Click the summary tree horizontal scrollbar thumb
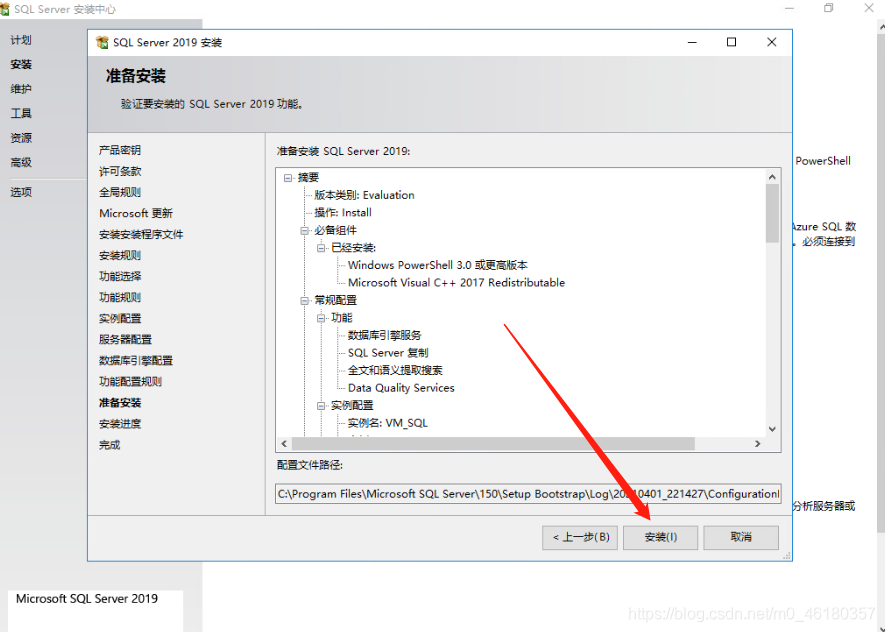 click(493, 444)
